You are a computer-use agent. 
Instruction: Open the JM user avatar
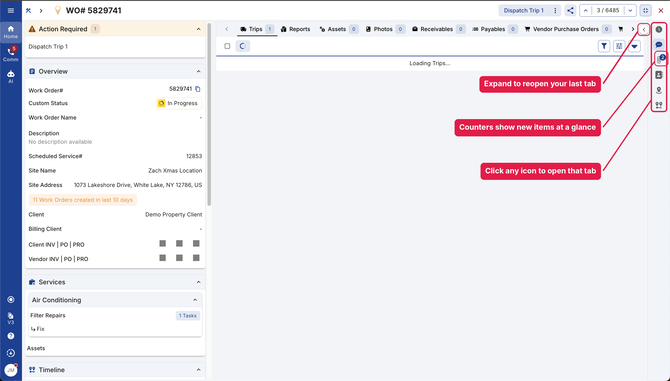11,370
